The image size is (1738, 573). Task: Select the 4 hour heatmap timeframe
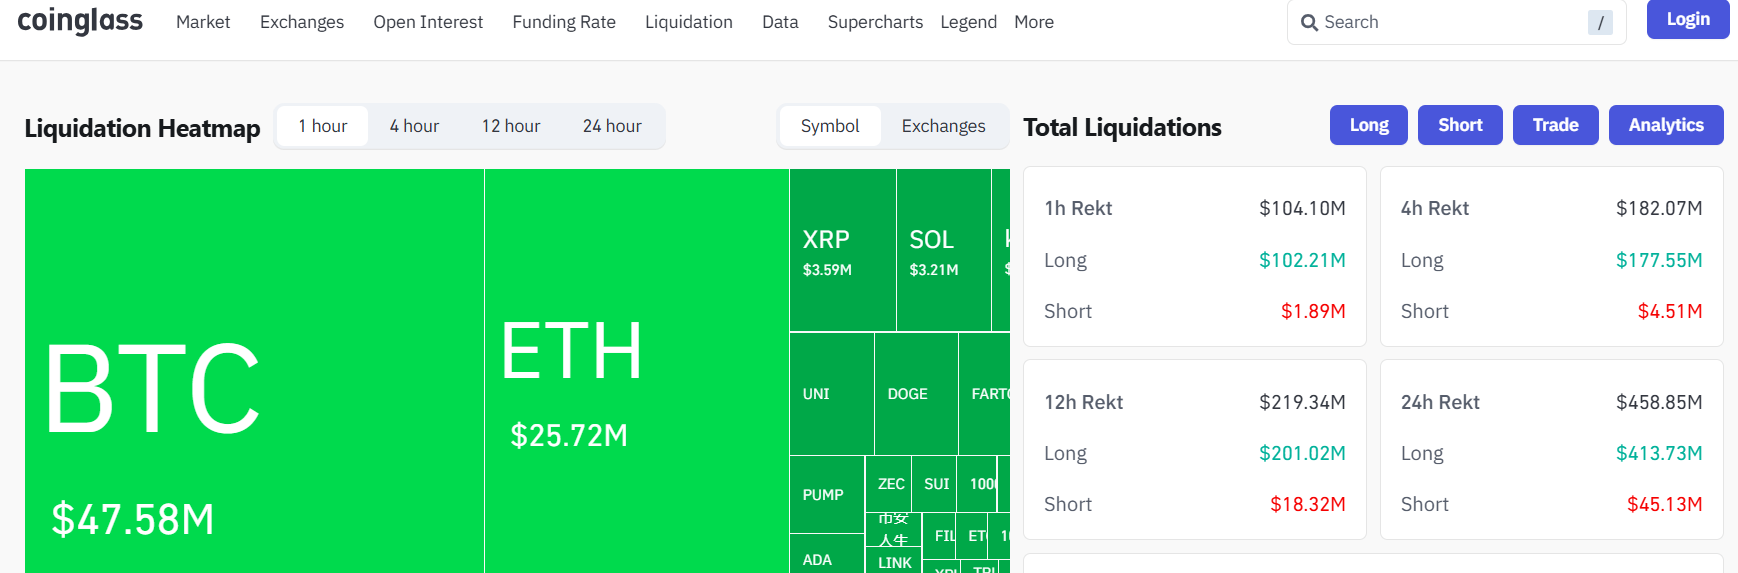click(414, 126)
